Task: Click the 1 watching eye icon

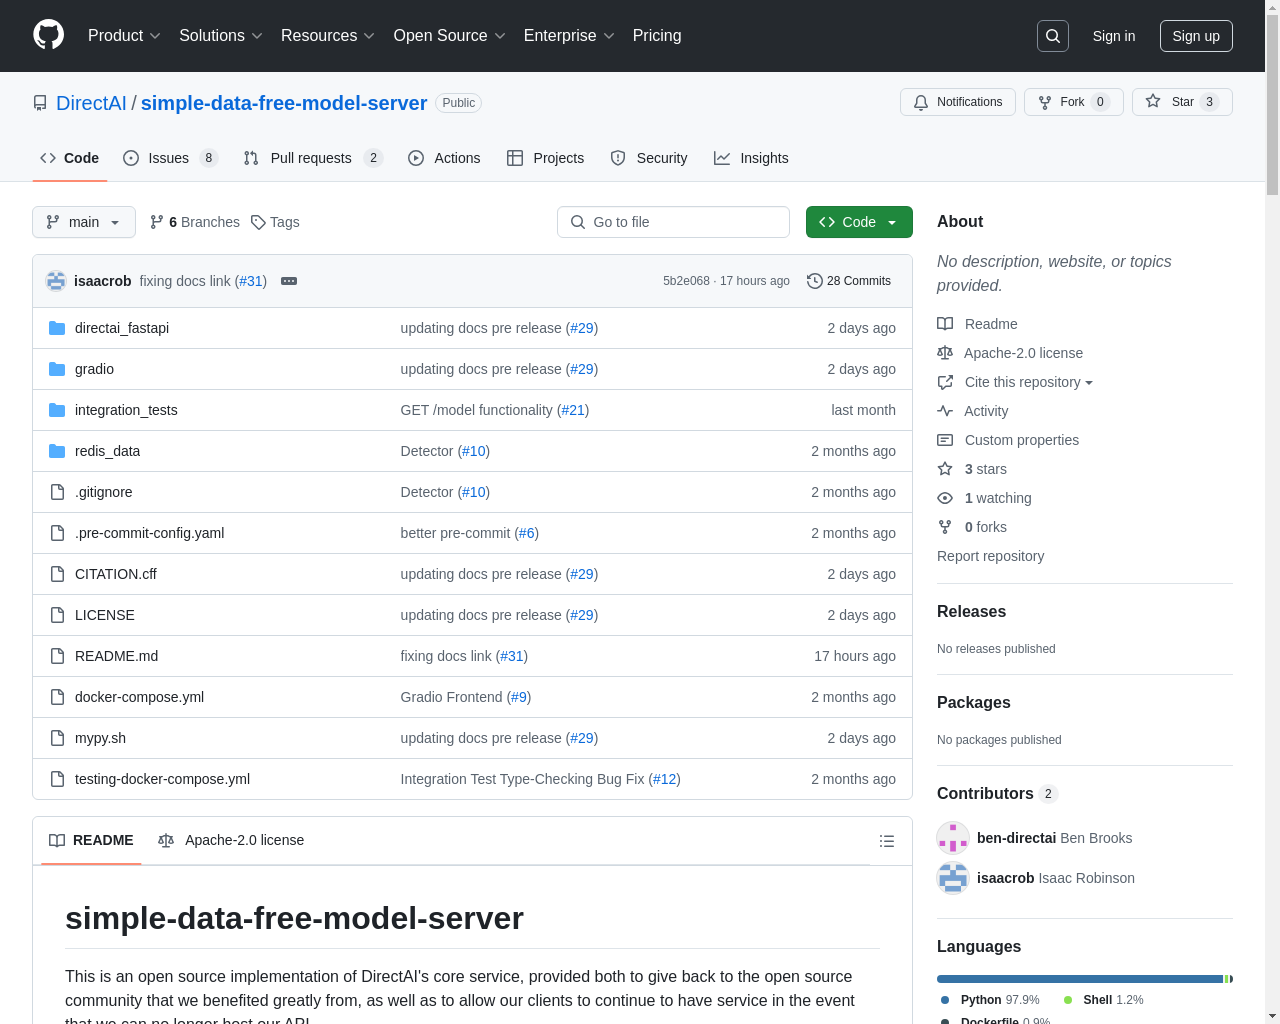Action: tap(945, 498)
